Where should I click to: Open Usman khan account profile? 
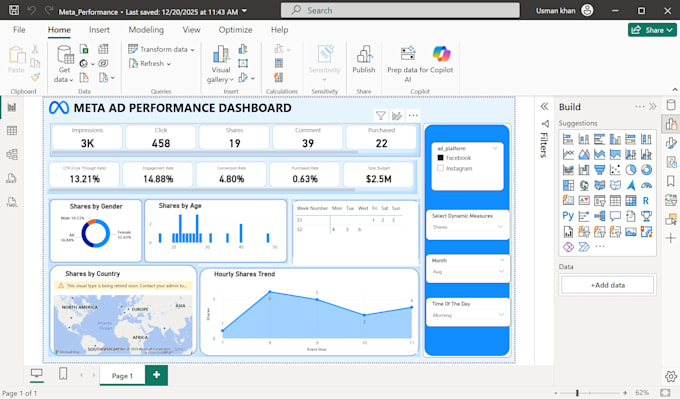click(x=564, y=10)
